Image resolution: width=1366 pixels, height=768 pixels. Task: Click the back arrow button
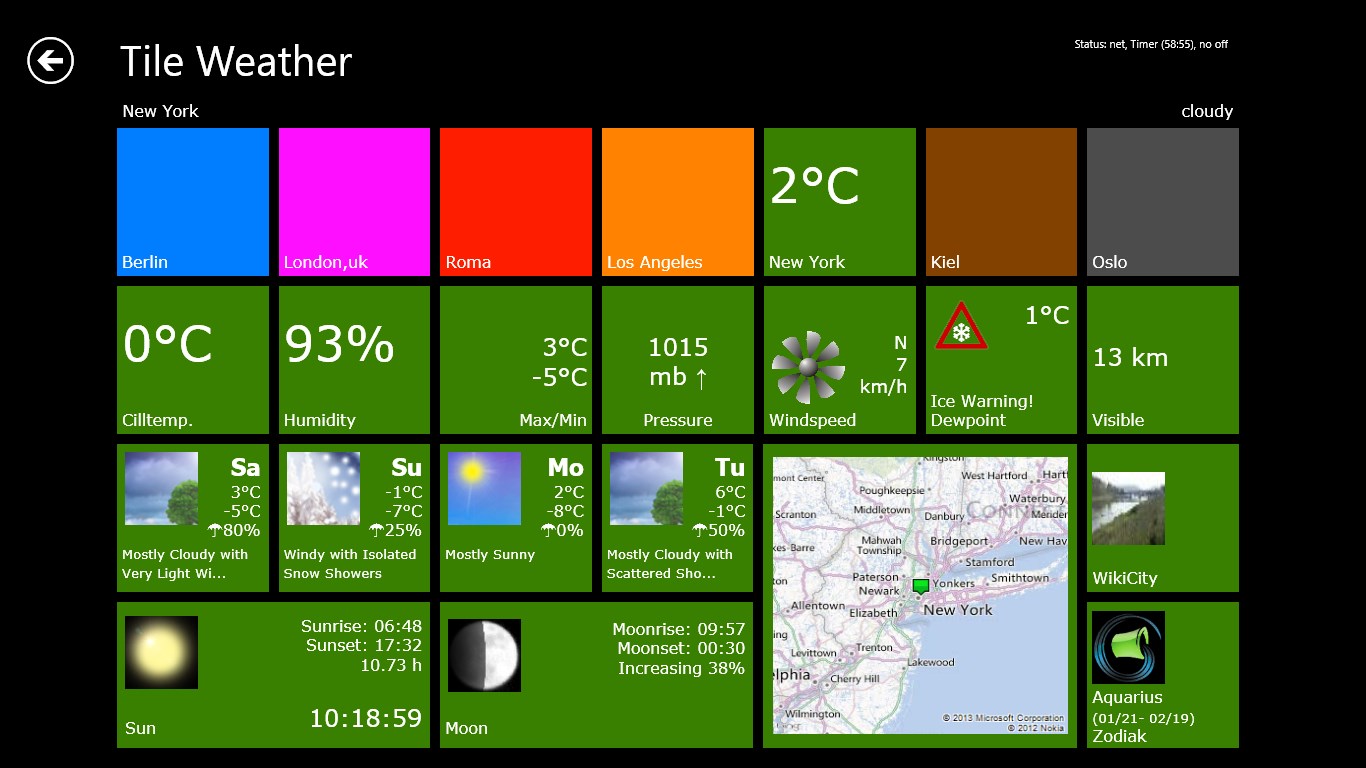(50, 61)
